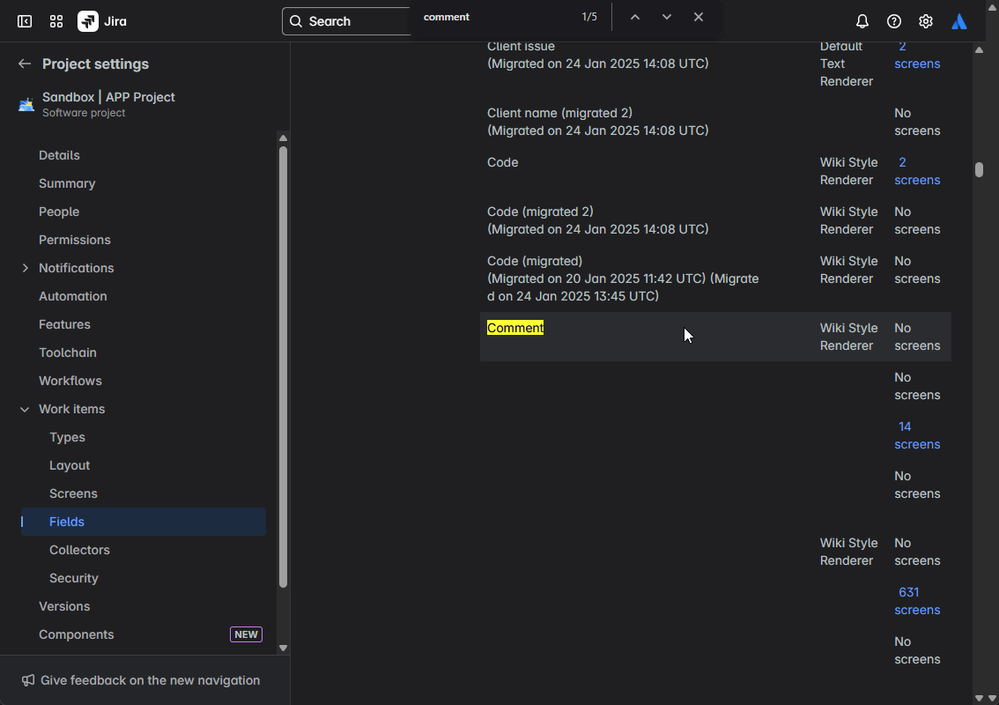Open Automation settings
This screenshot has width=999, height=705.
(73, 296)
